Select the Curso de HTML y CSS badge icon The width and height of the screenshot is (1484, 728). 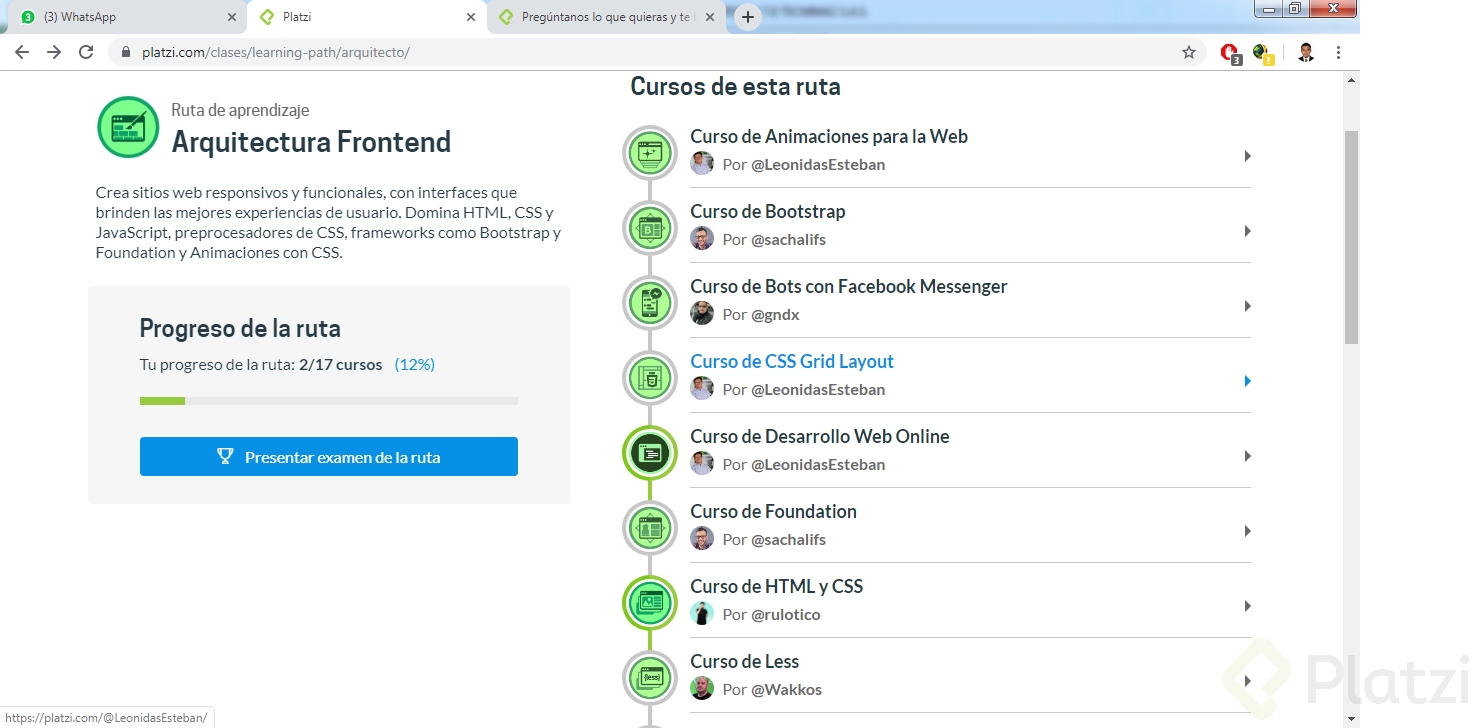[x=650, y=604]
